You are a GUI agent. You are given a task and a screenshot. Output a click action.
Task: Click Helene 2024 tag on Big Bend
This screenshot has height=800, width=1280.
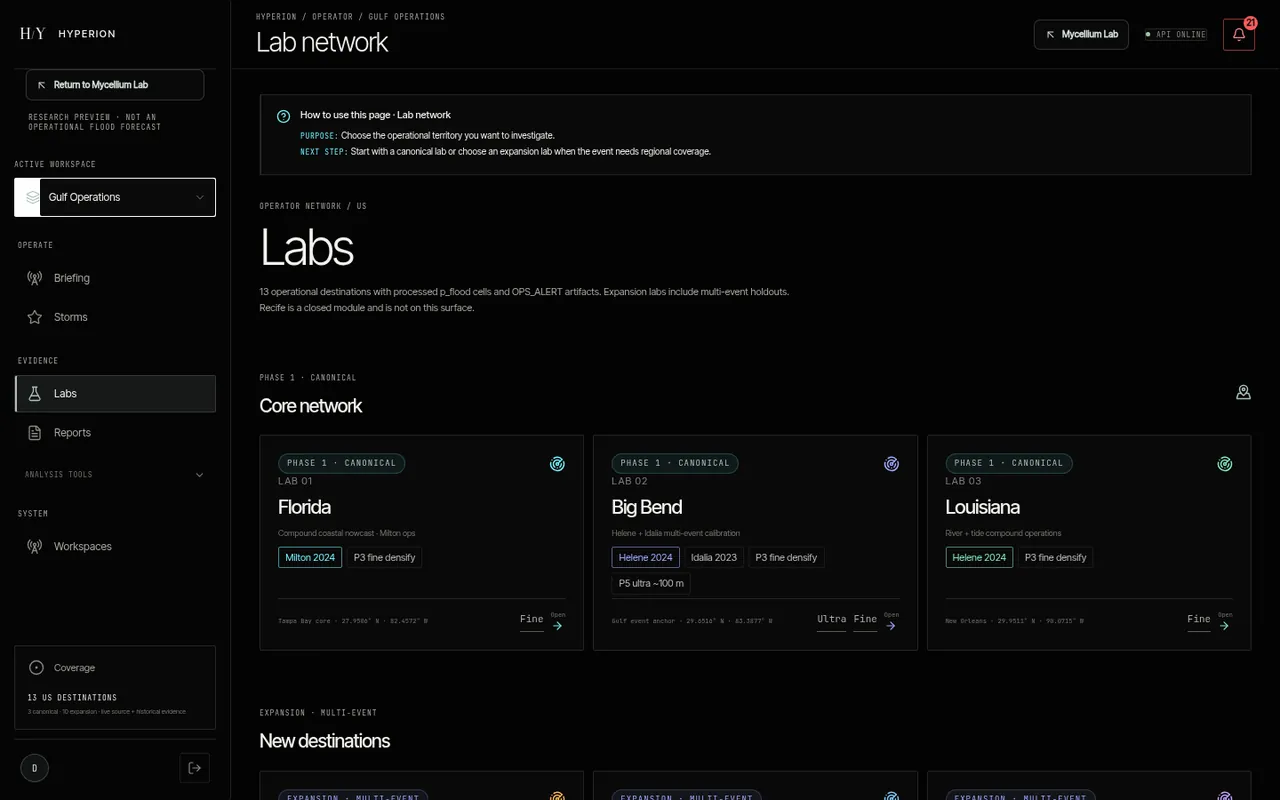(x=645, y=558)
